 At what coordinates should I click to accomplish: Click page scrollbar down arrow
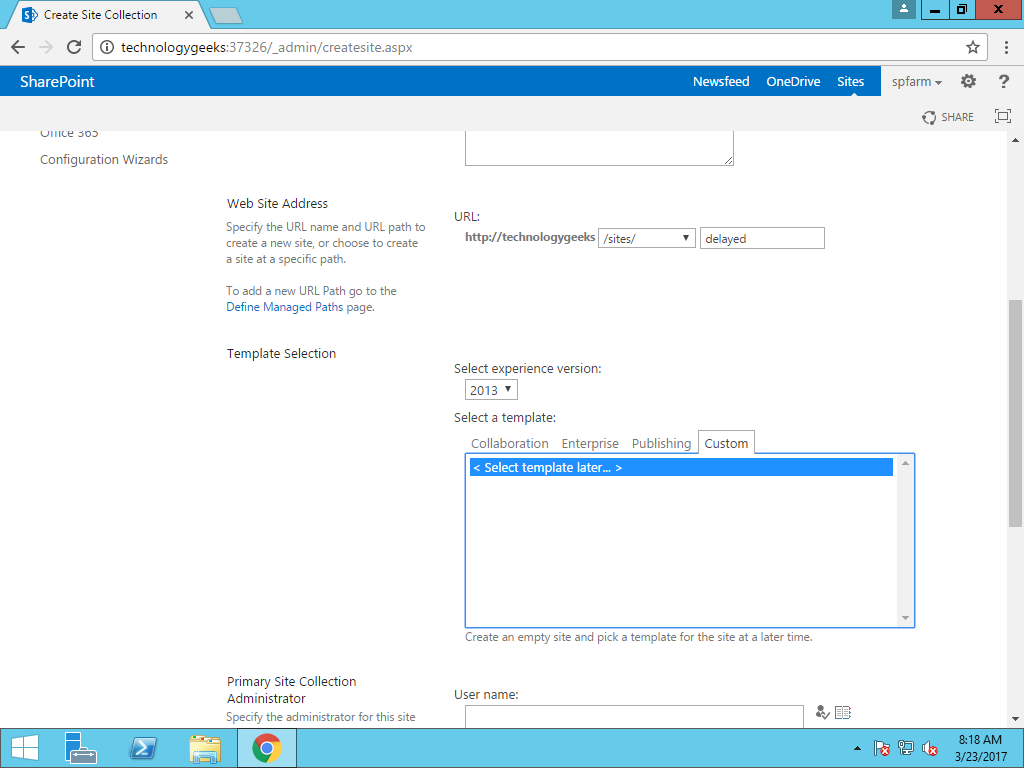pos(1016,719)
